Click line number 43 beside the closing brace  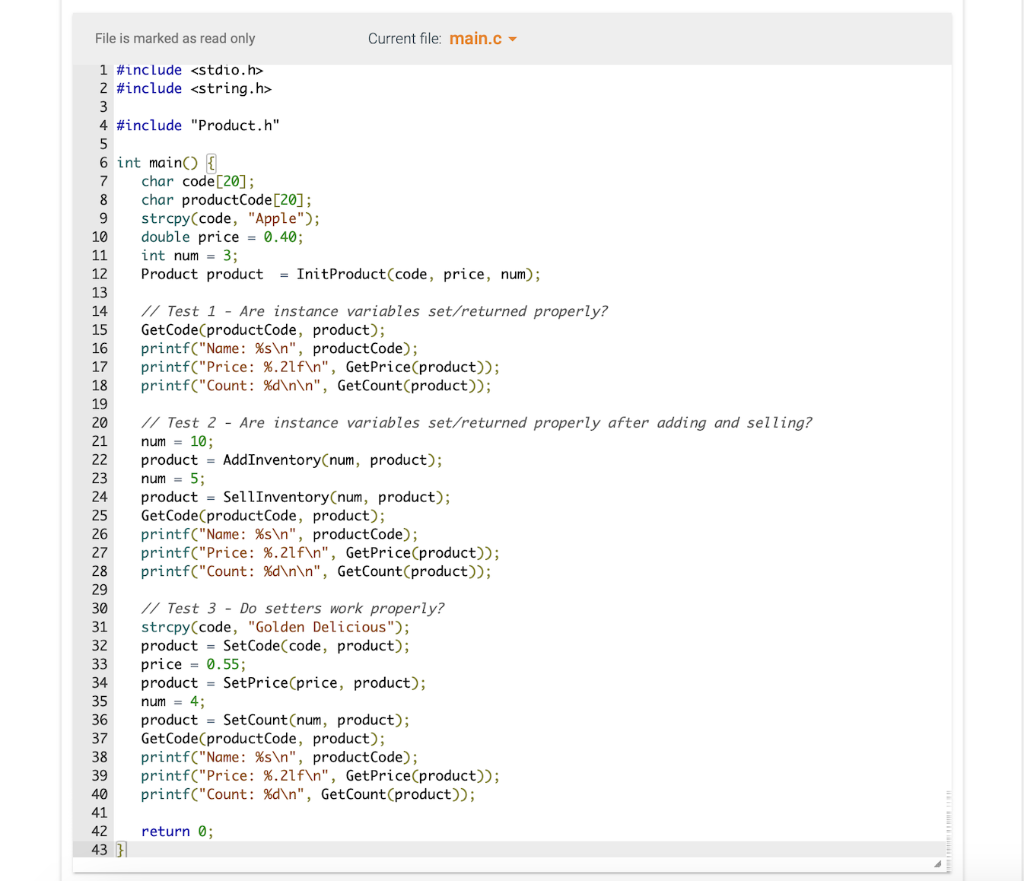pyautogui.click(x=99, y=849)
